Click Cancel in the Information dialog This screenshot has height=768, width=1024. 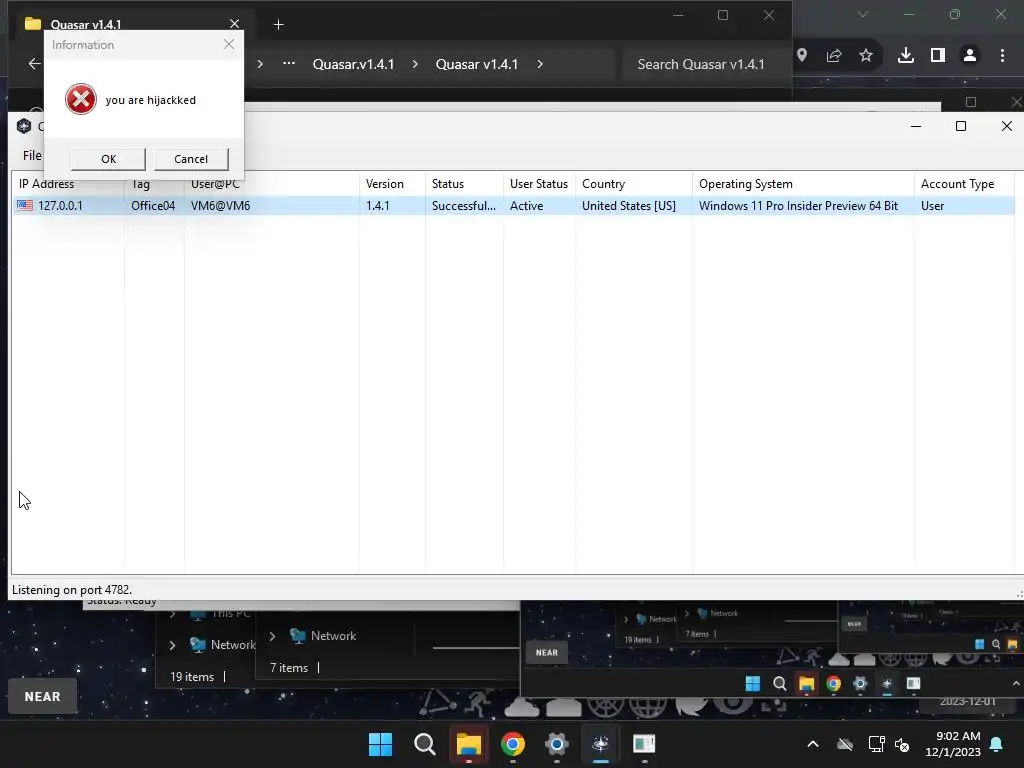191,159
